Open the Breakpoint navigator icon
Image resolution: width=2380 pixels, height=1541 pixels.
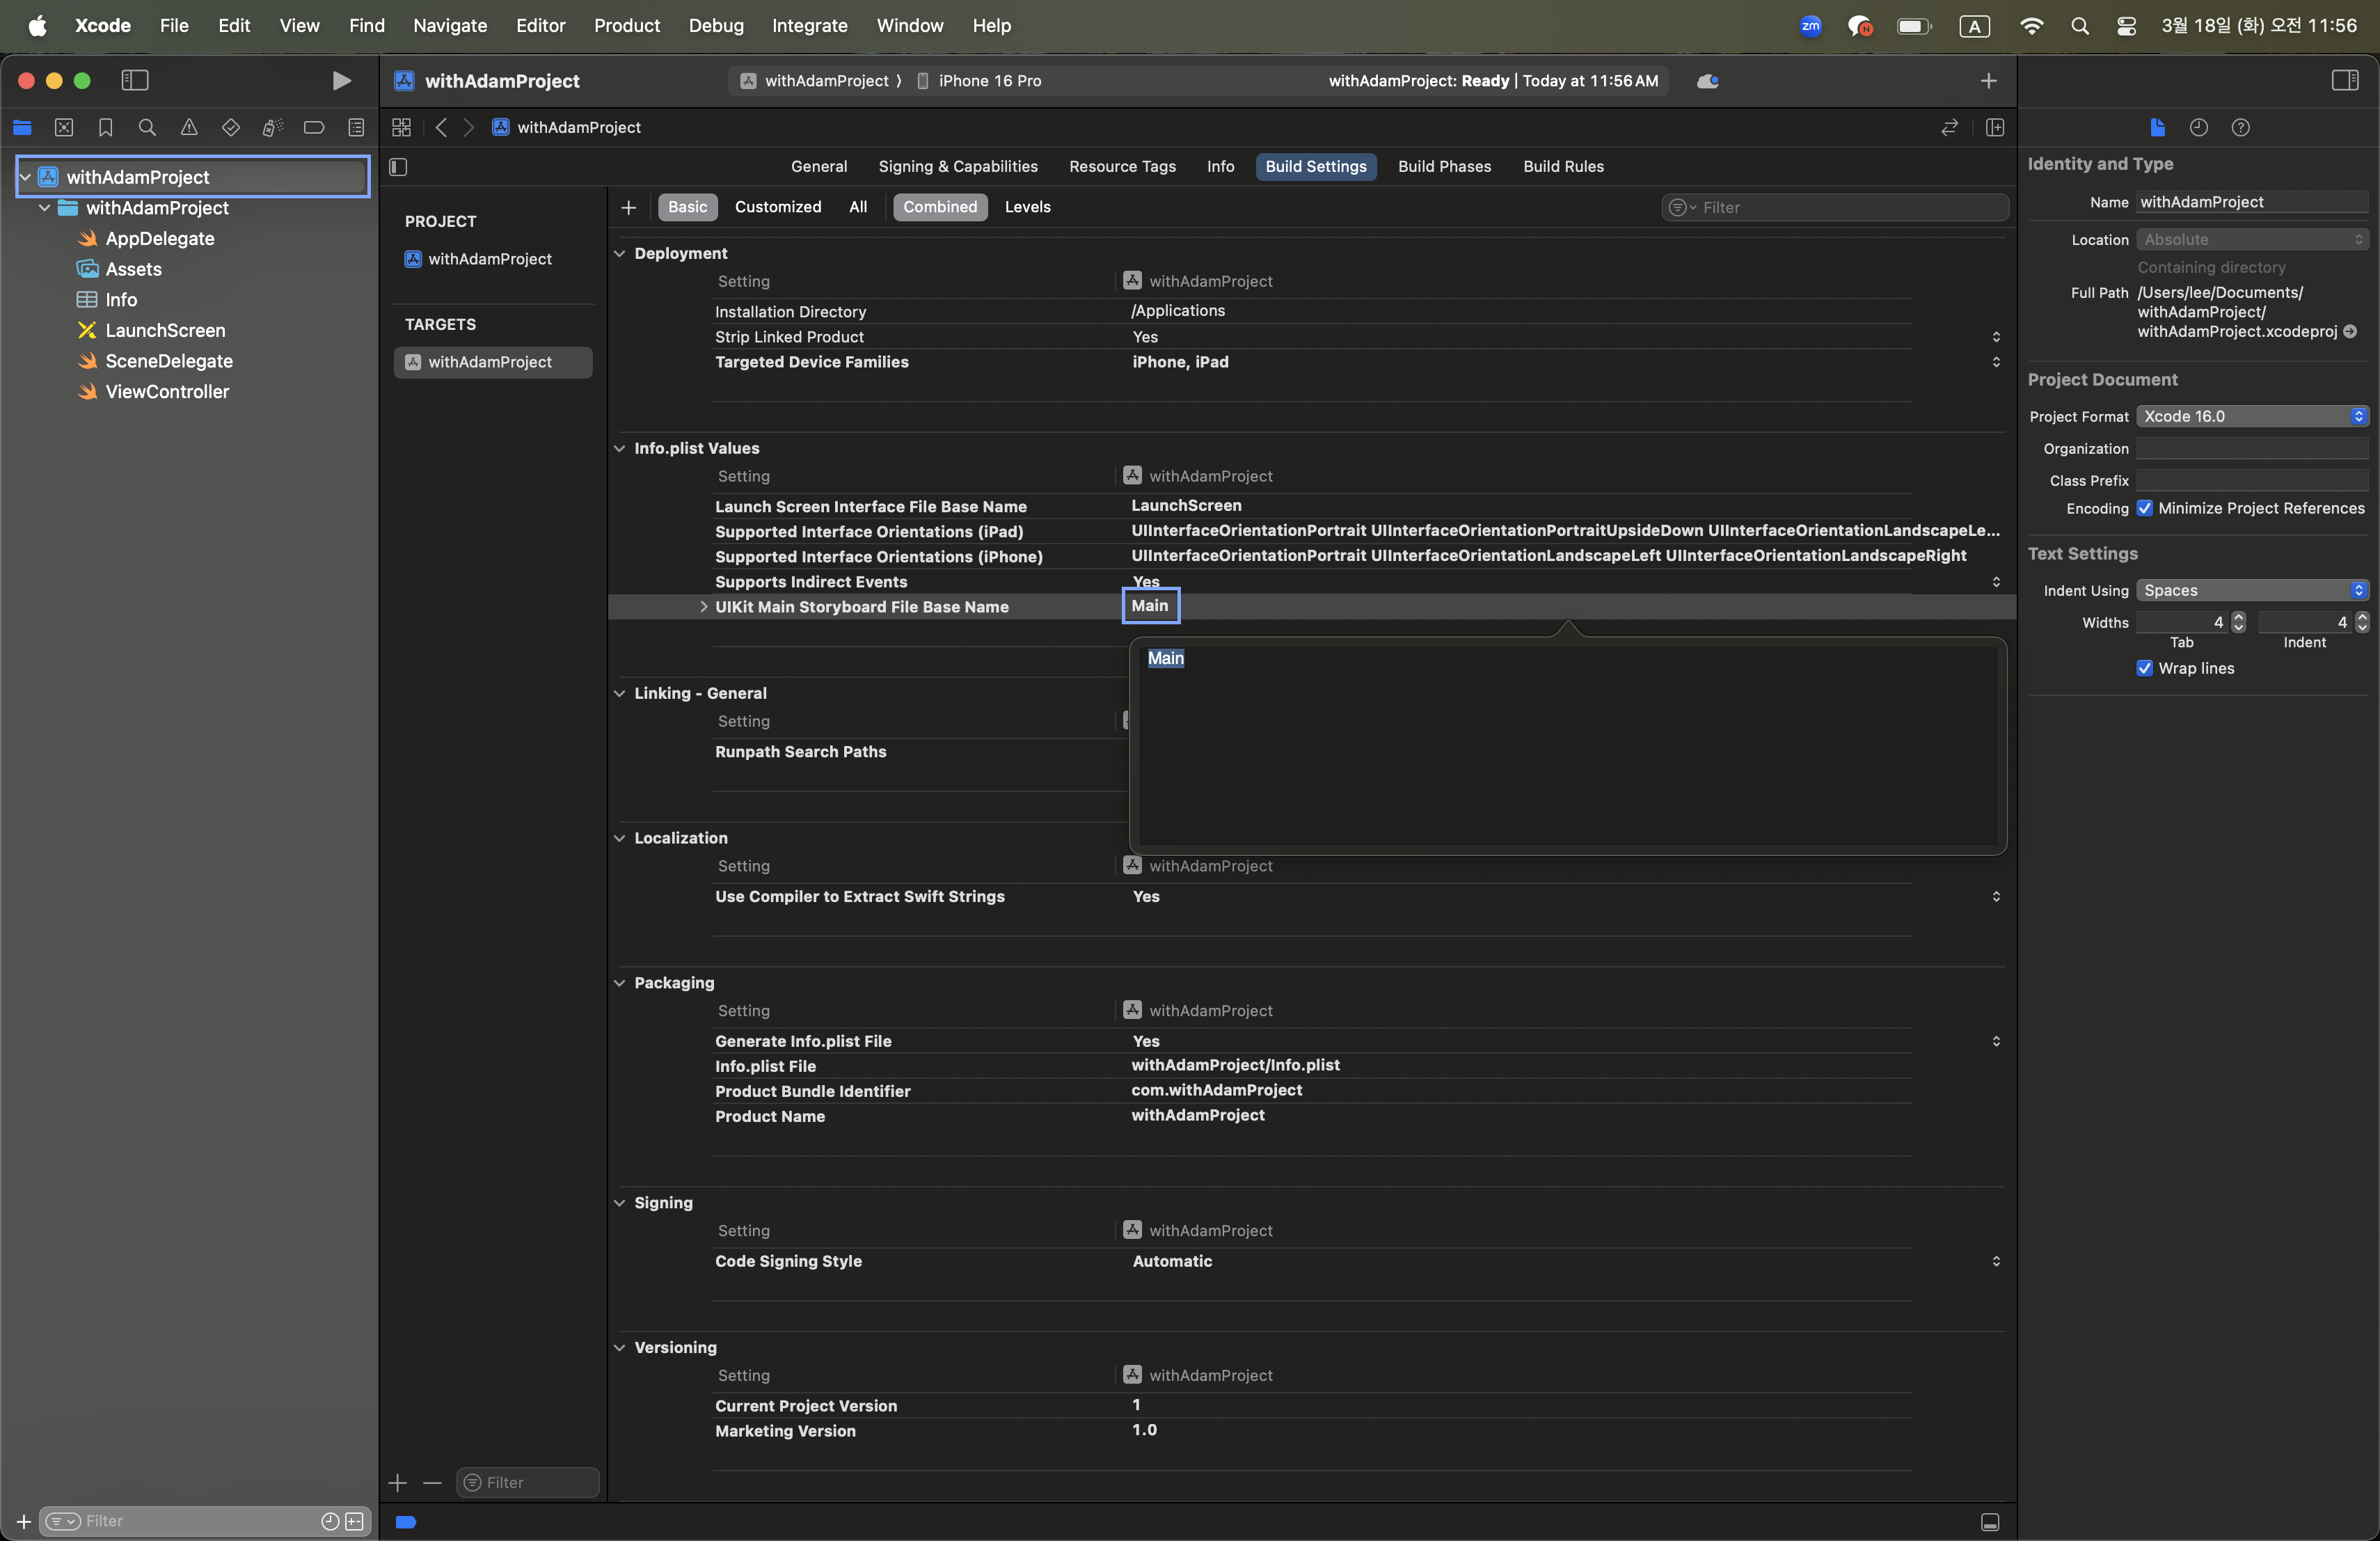314,127
